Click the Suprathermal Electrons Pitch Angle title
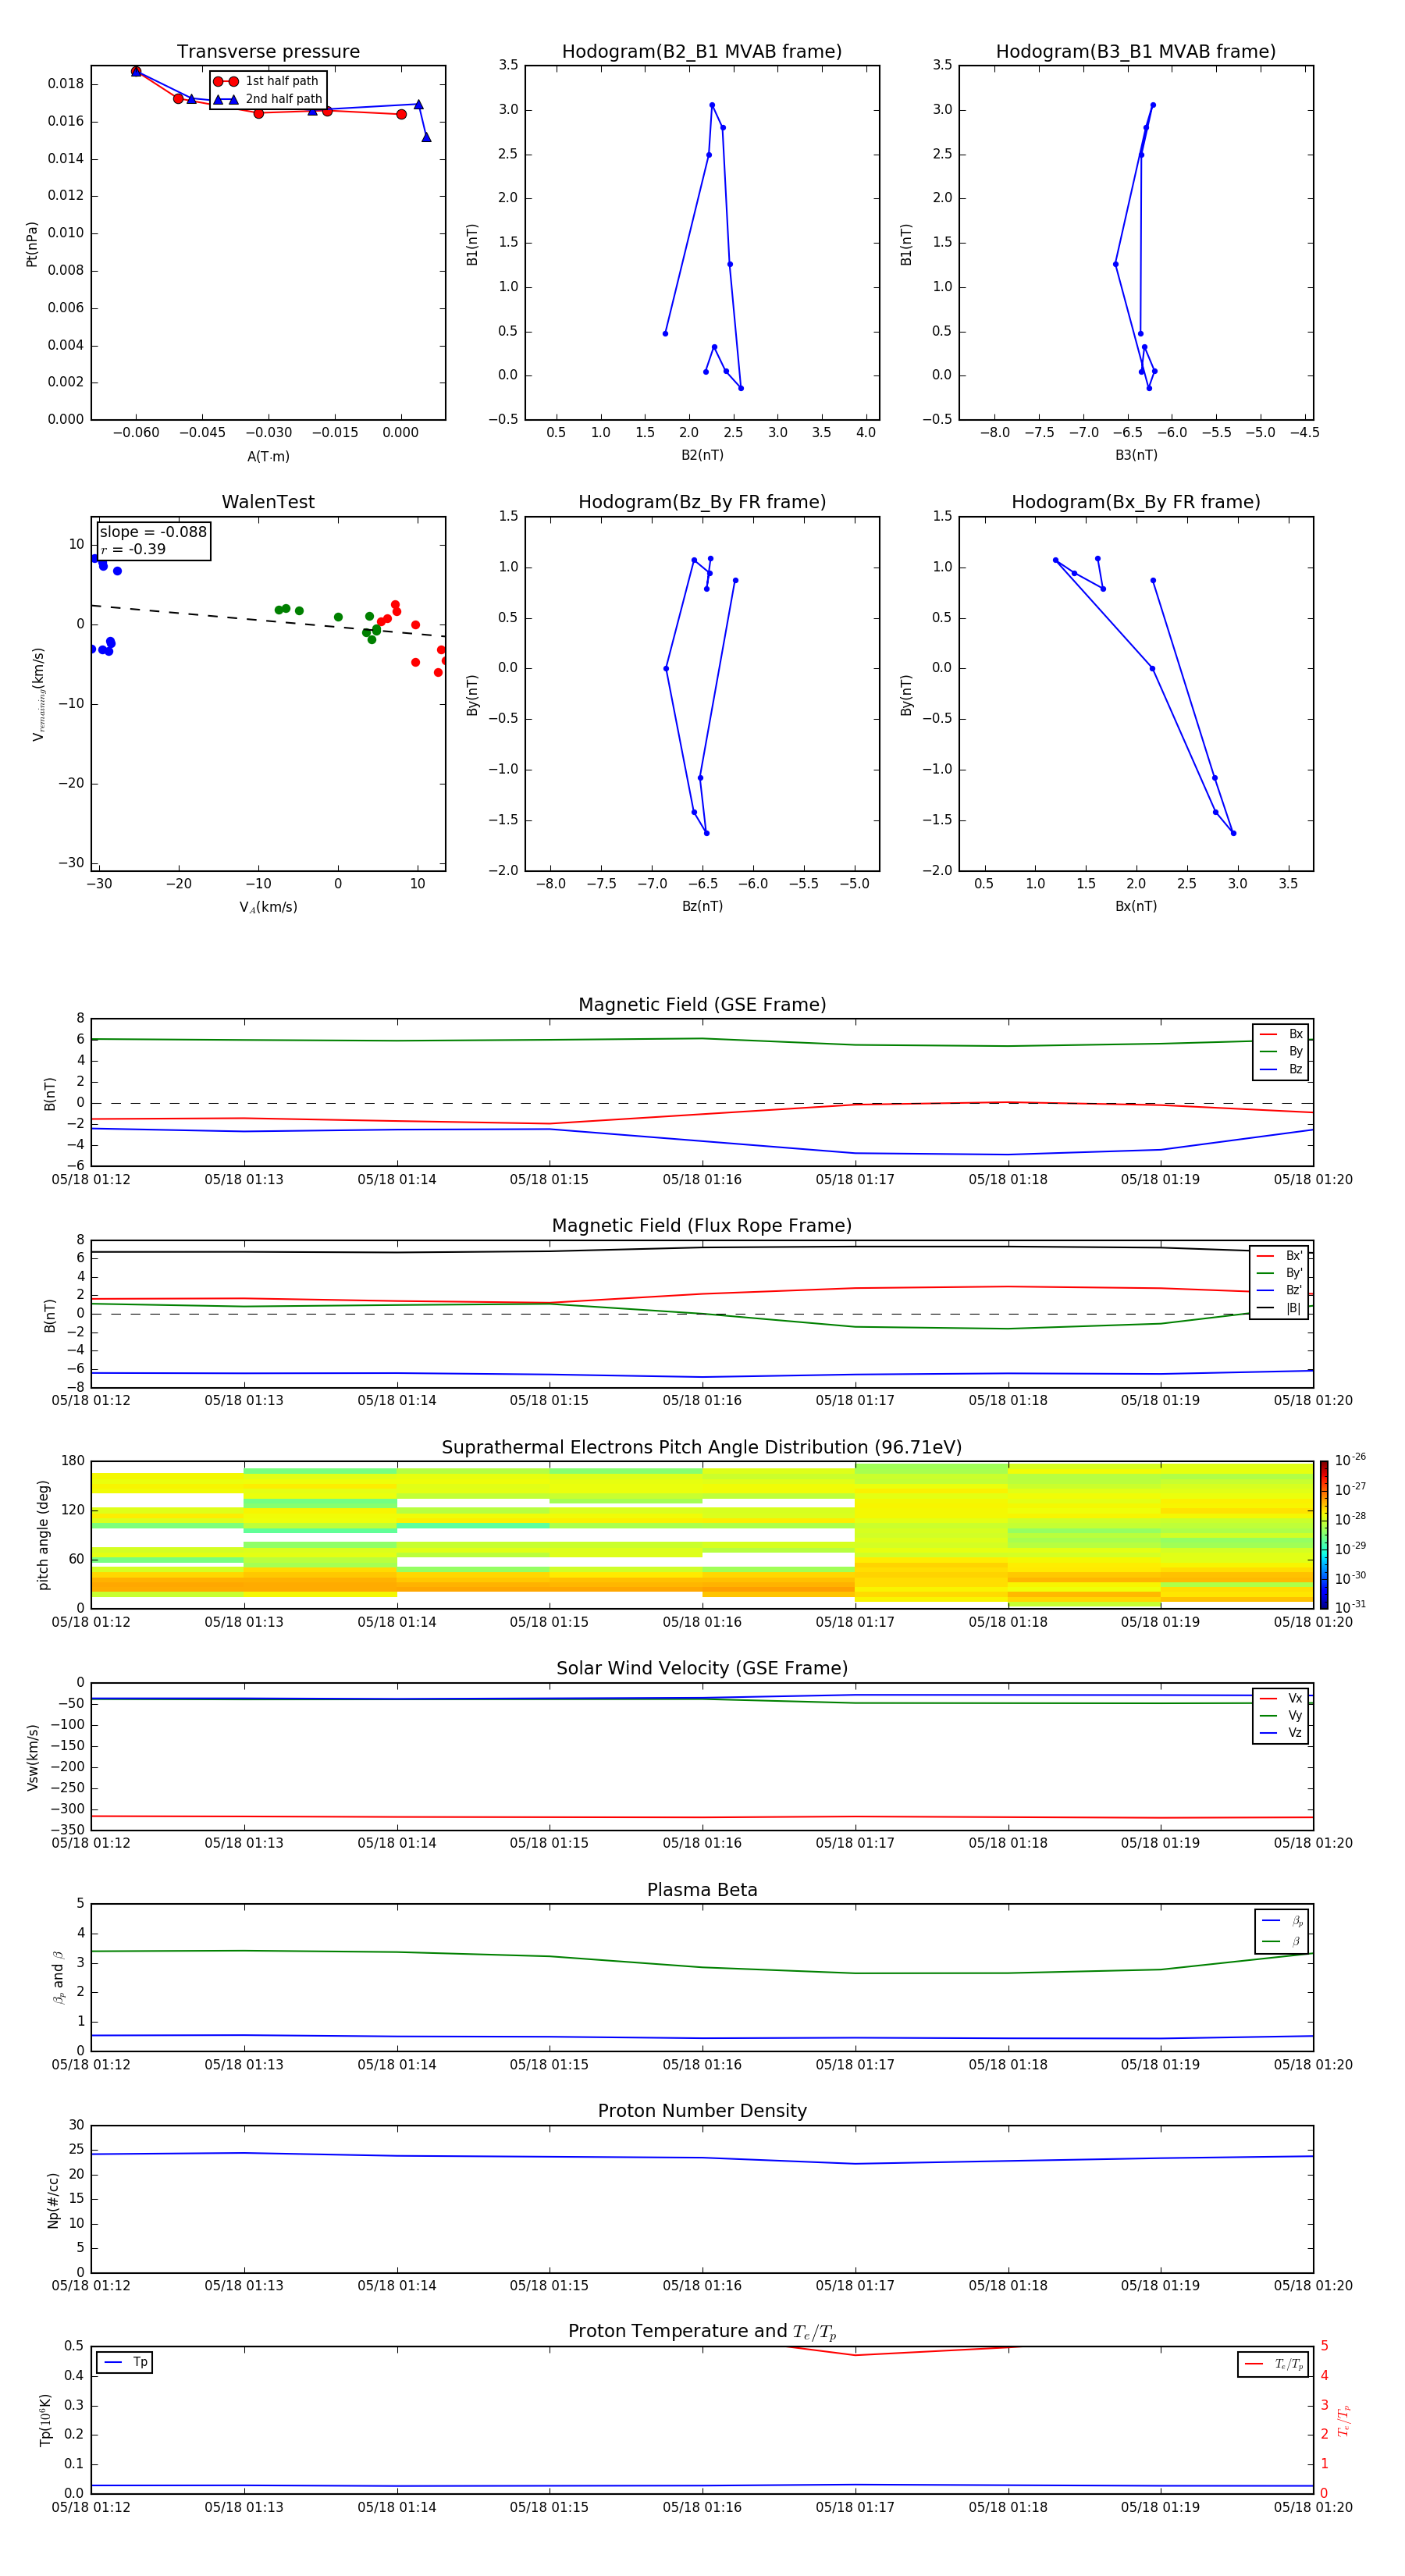This screenshot has height=2576, width=1405. [702, 1448]
